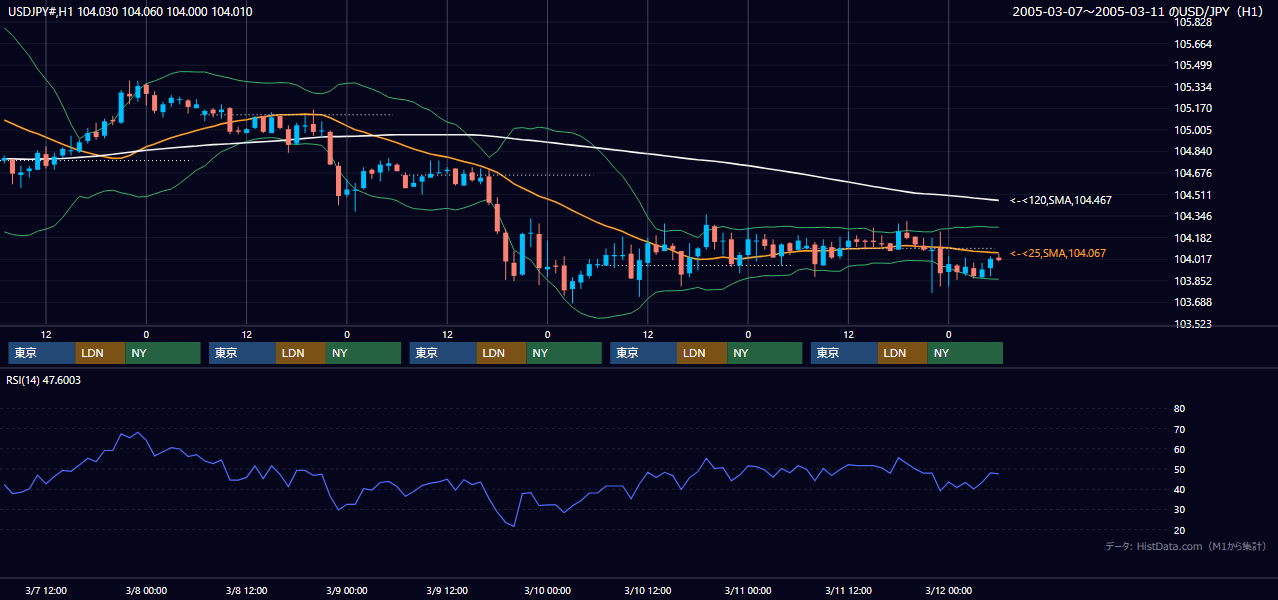Click price axis value 105.005
Image resolution: width=1278 pixels, height=600 pixels.
(1194, 130)
